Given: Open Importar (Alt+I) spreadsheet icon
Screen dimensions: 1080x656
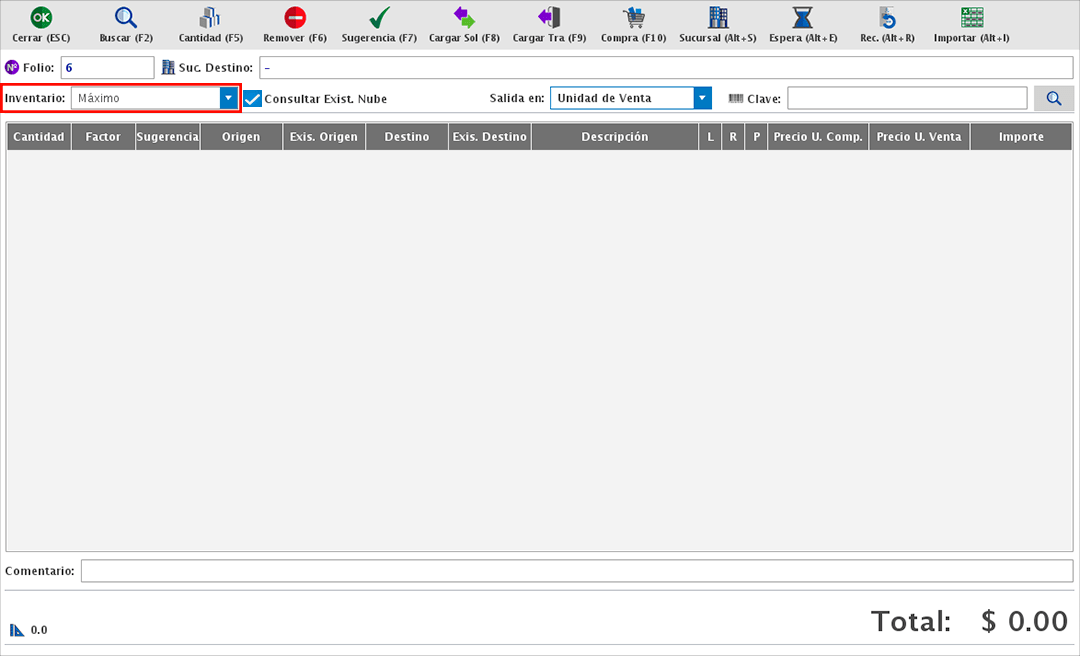Looking at the screenshot, I should (971, 18).
